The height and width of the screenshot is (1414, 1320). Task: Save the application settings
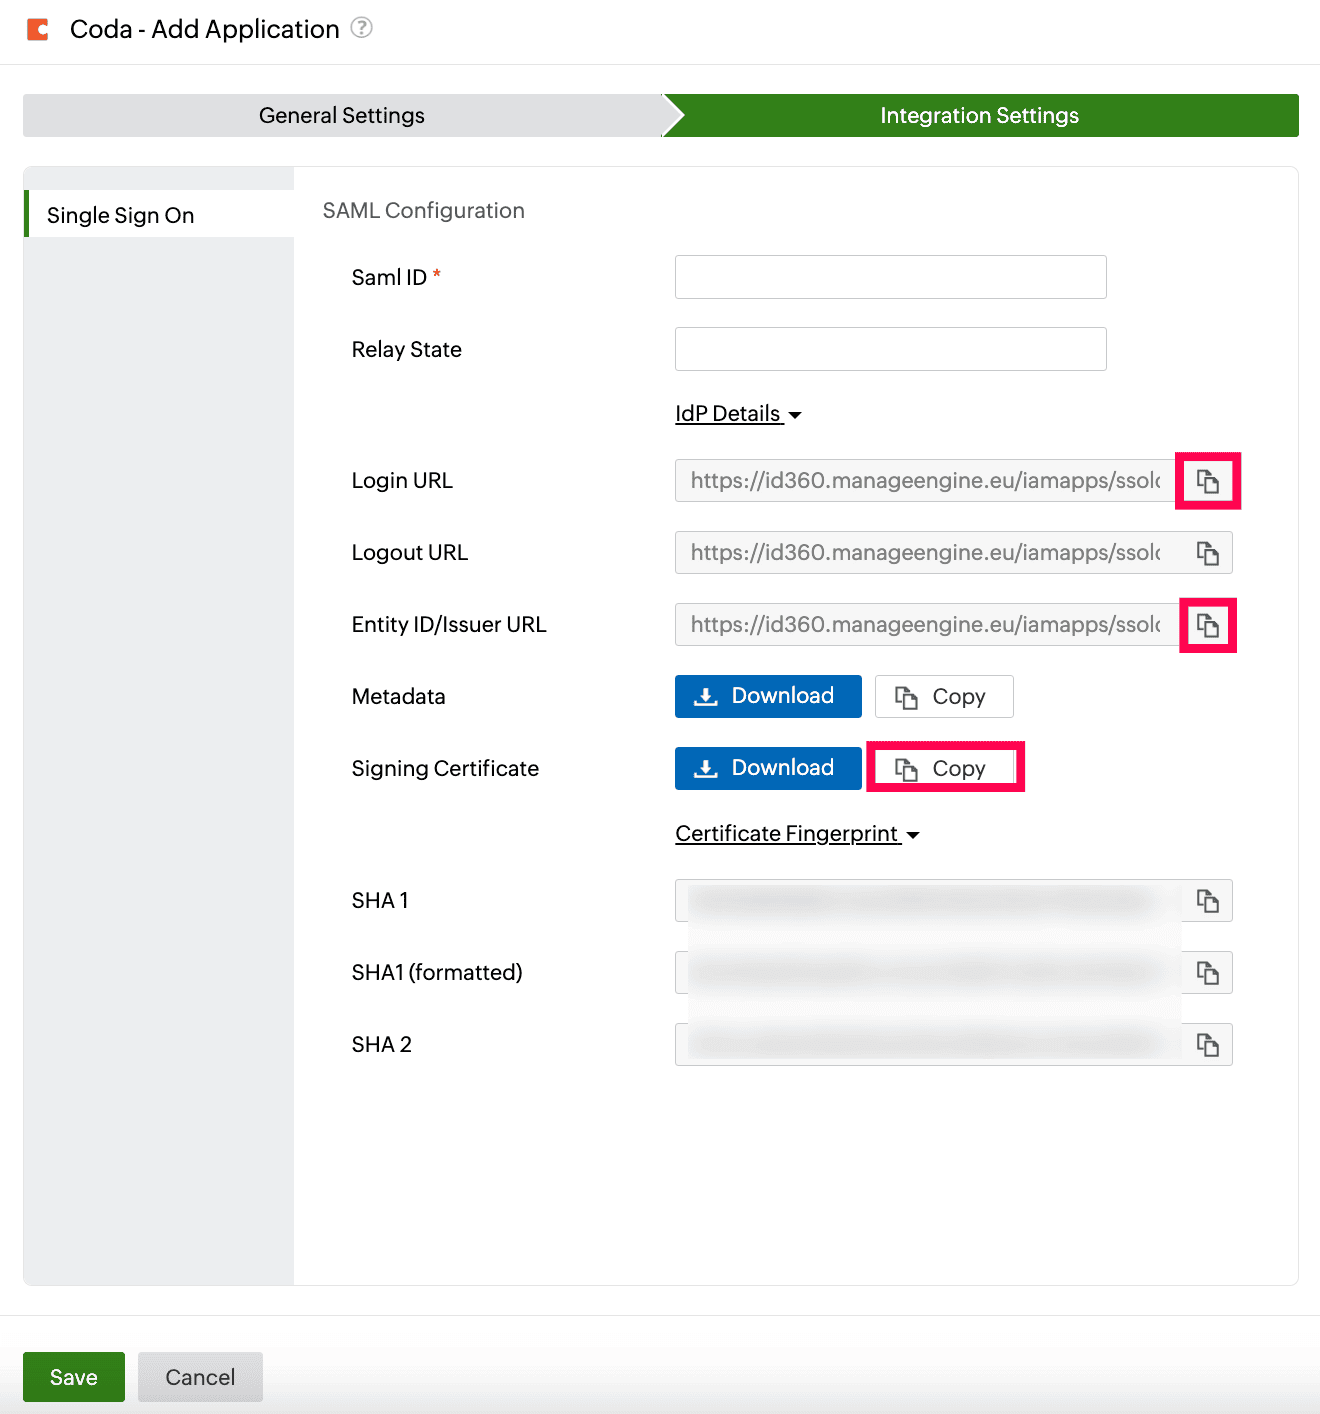(x=74, y=1377)
